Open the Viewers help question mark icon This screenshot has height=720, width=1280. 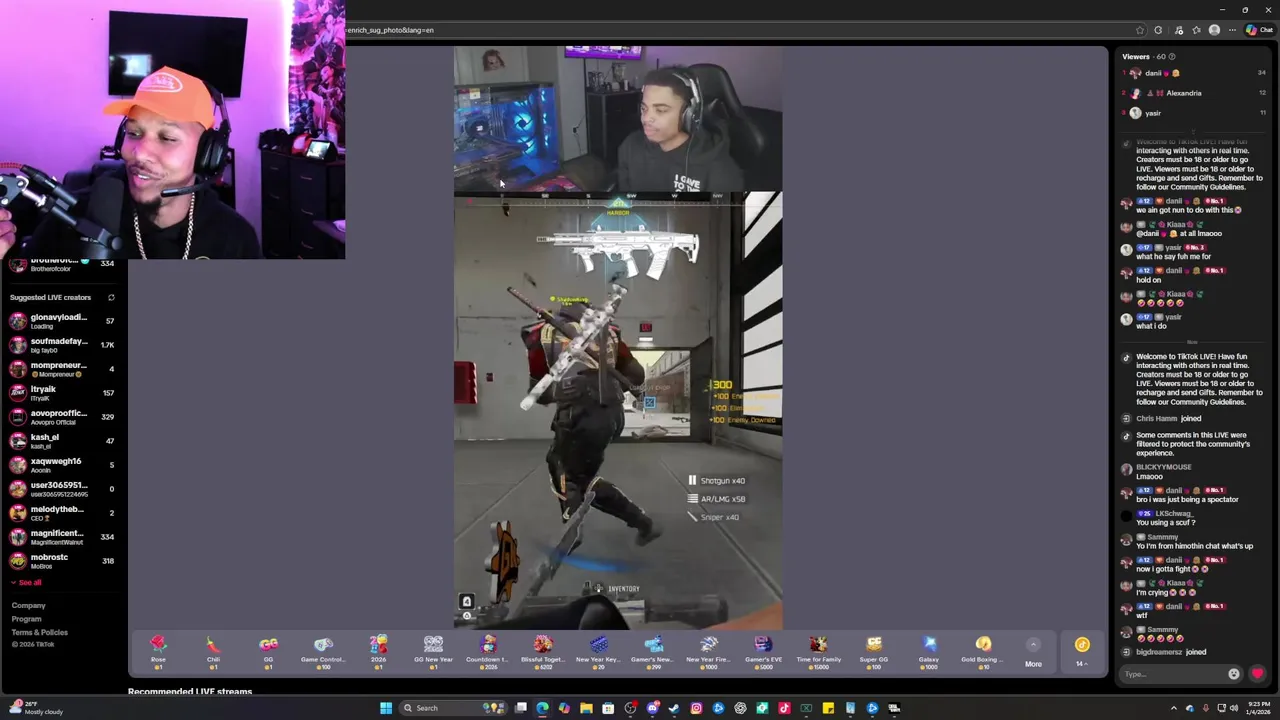pyautogui.click(x=1172, y=56)
